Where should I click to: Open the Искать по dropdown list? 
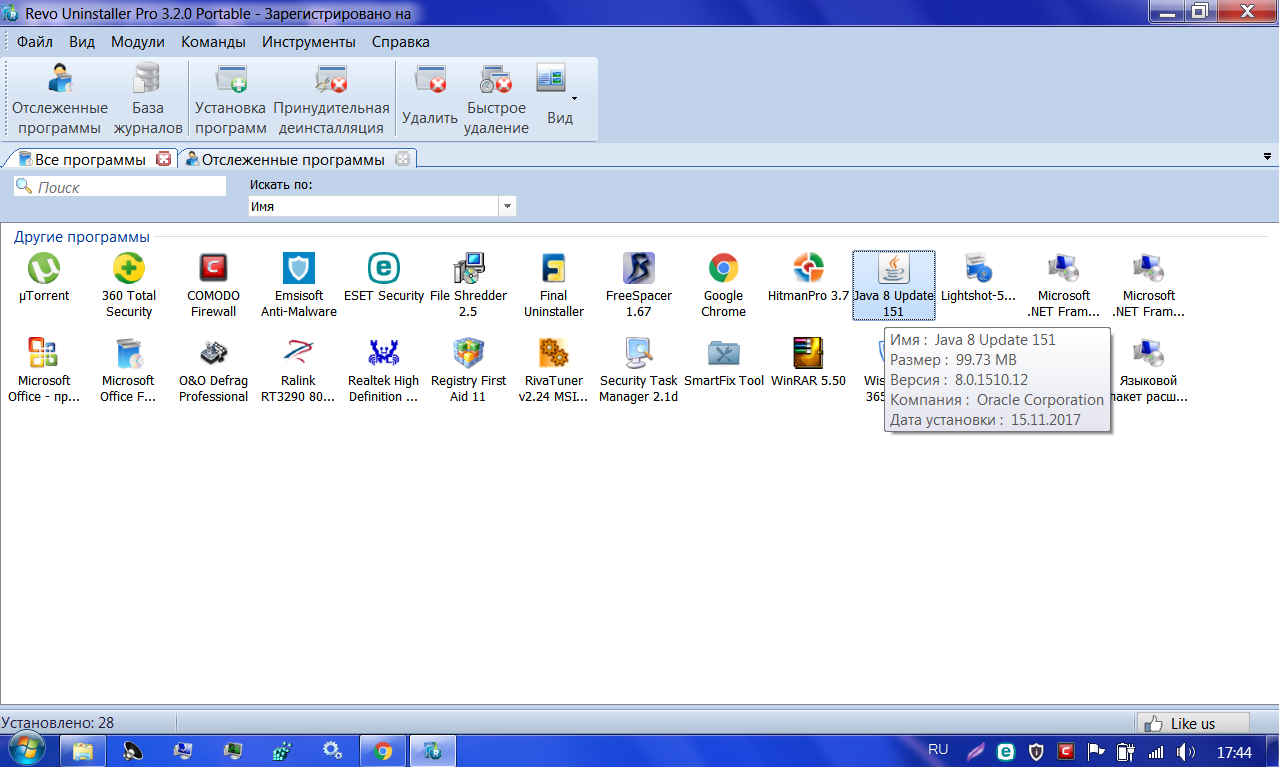[x=507, y=206]
